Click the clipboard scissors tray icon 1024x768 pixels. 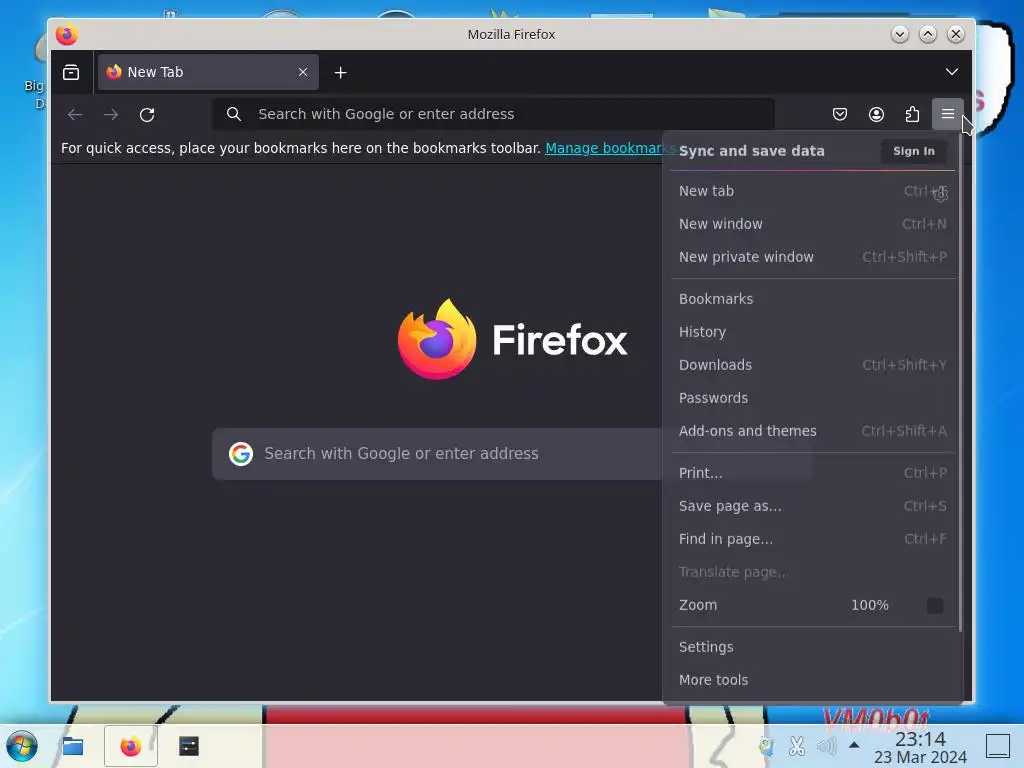pos(796,746)
